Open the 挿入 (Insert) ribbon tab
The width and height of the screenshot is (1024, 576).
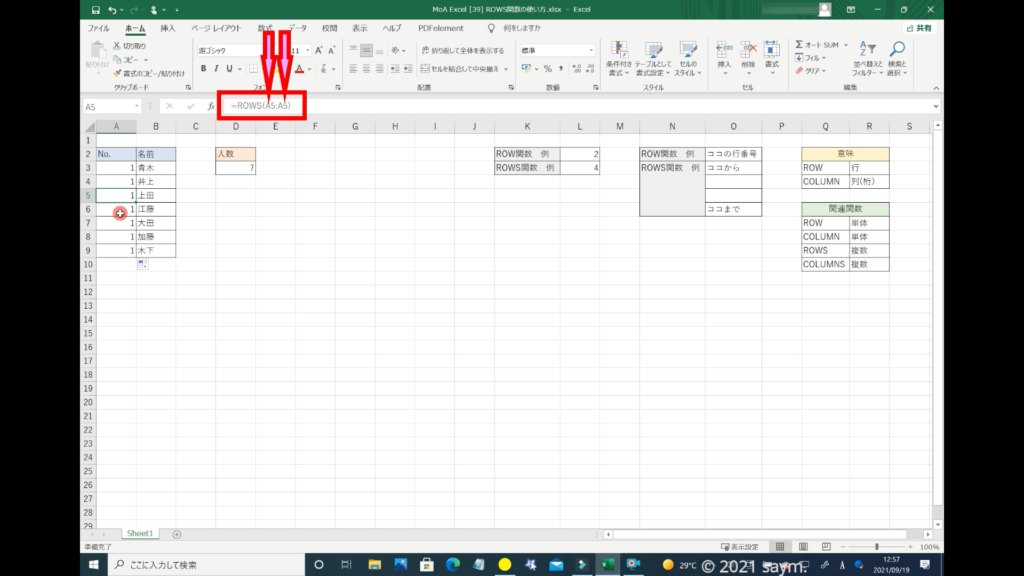tap(168, 28)
